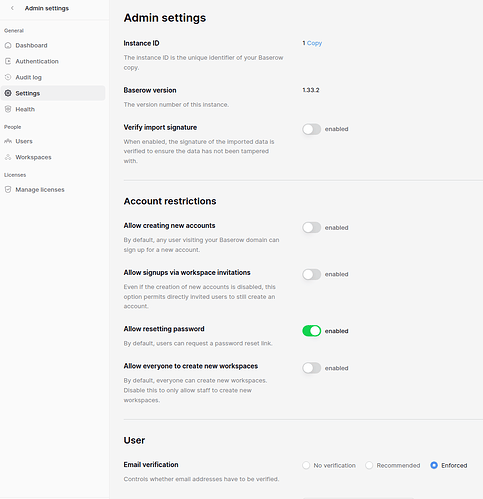This screenshot has width=483, height=499.
Task: Select No verification radio option
Action: click(x=306, y=465)
